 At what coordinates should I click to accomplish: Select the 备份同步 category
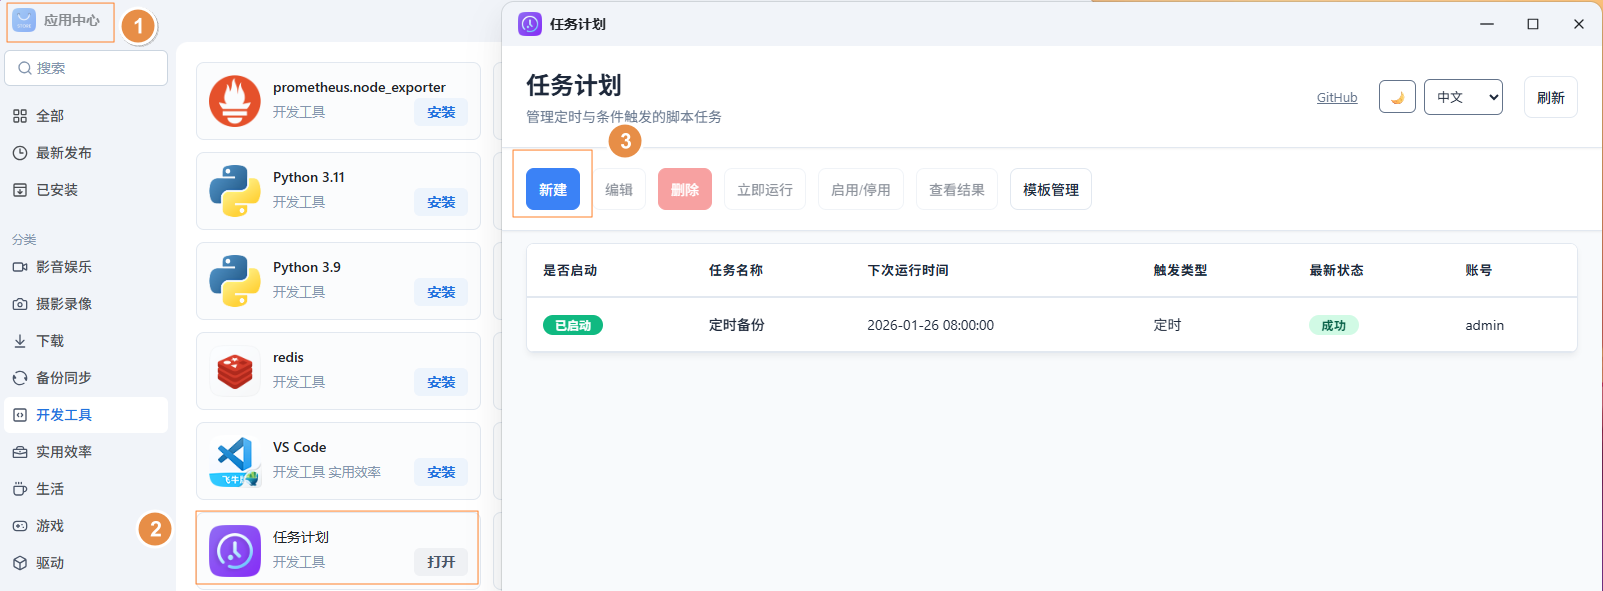tap(86, 378)
